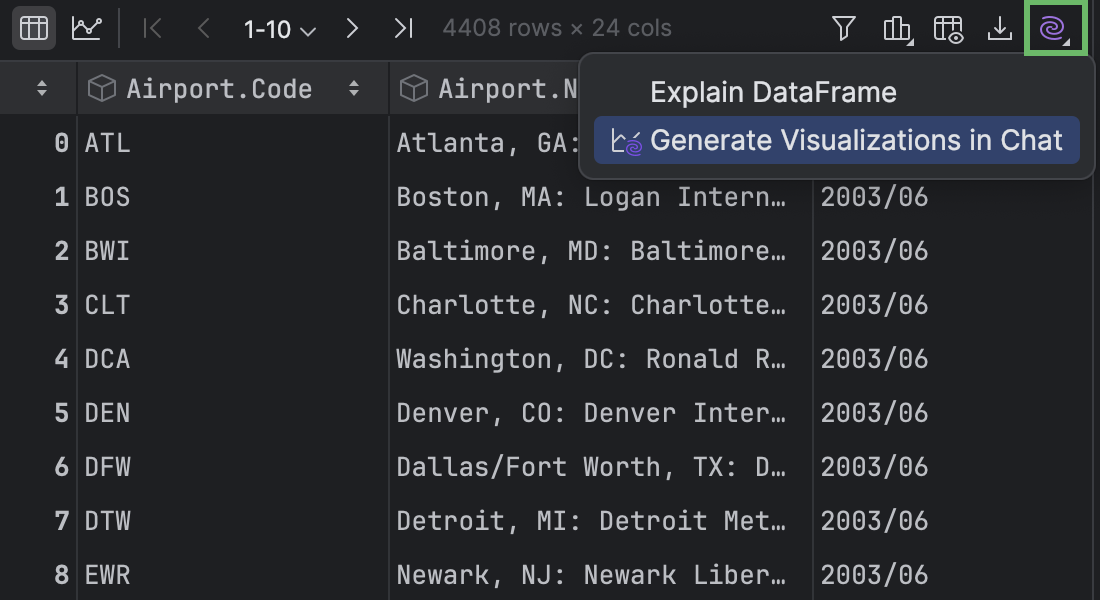Choose Generate Visualizations in Chat
The height and width of the screenshot is (600, 1100).
[x=837, y=140]
